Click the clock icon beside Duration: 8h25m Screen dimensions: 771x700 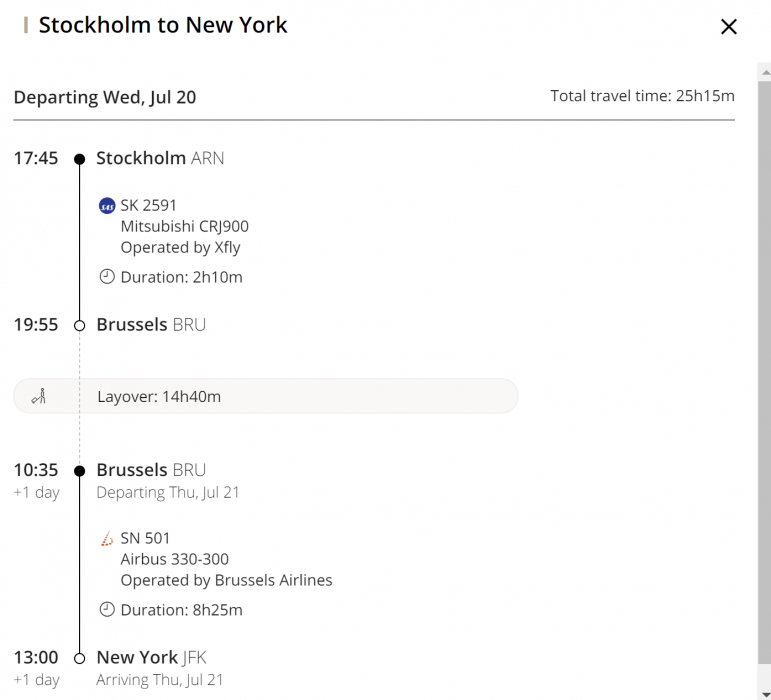click(107, 609)
